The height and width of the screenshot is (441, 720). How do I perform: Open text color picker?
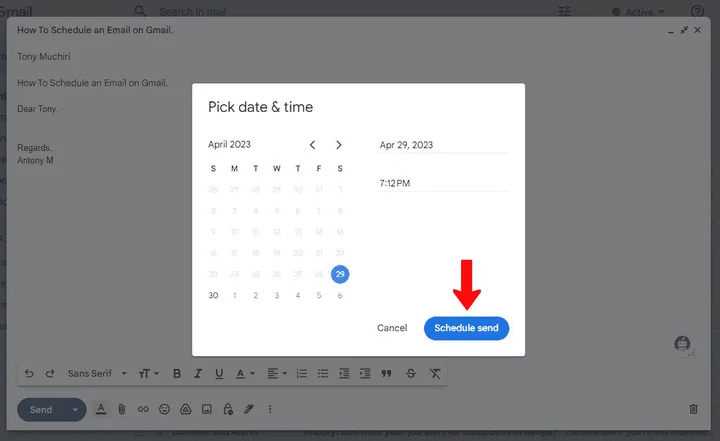[x=243, y=374]
